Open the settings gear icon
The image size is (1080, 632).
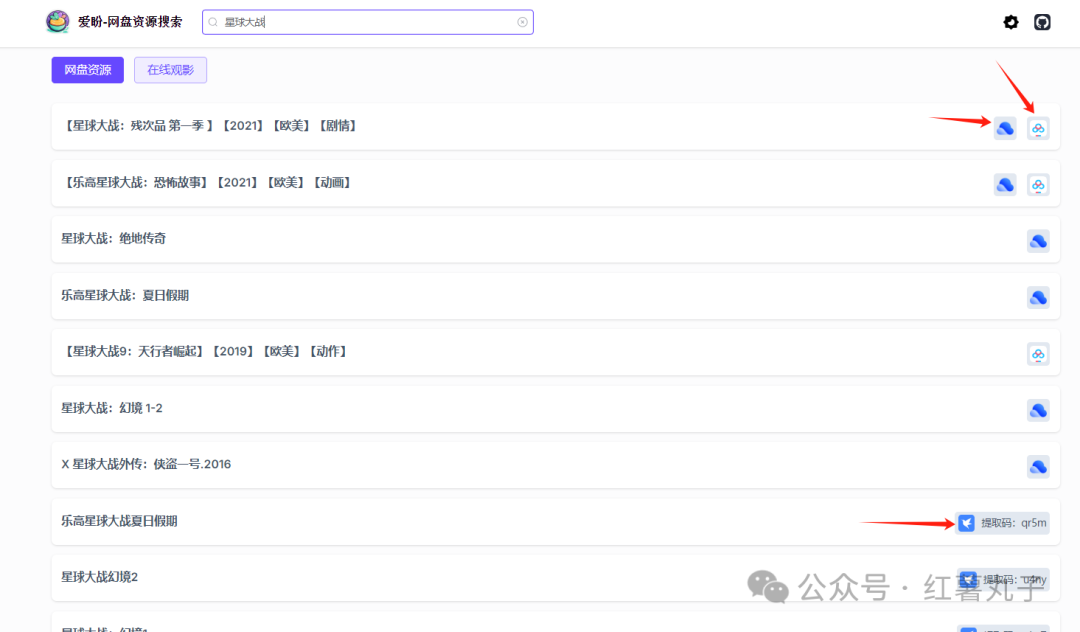click(1010, 22)
